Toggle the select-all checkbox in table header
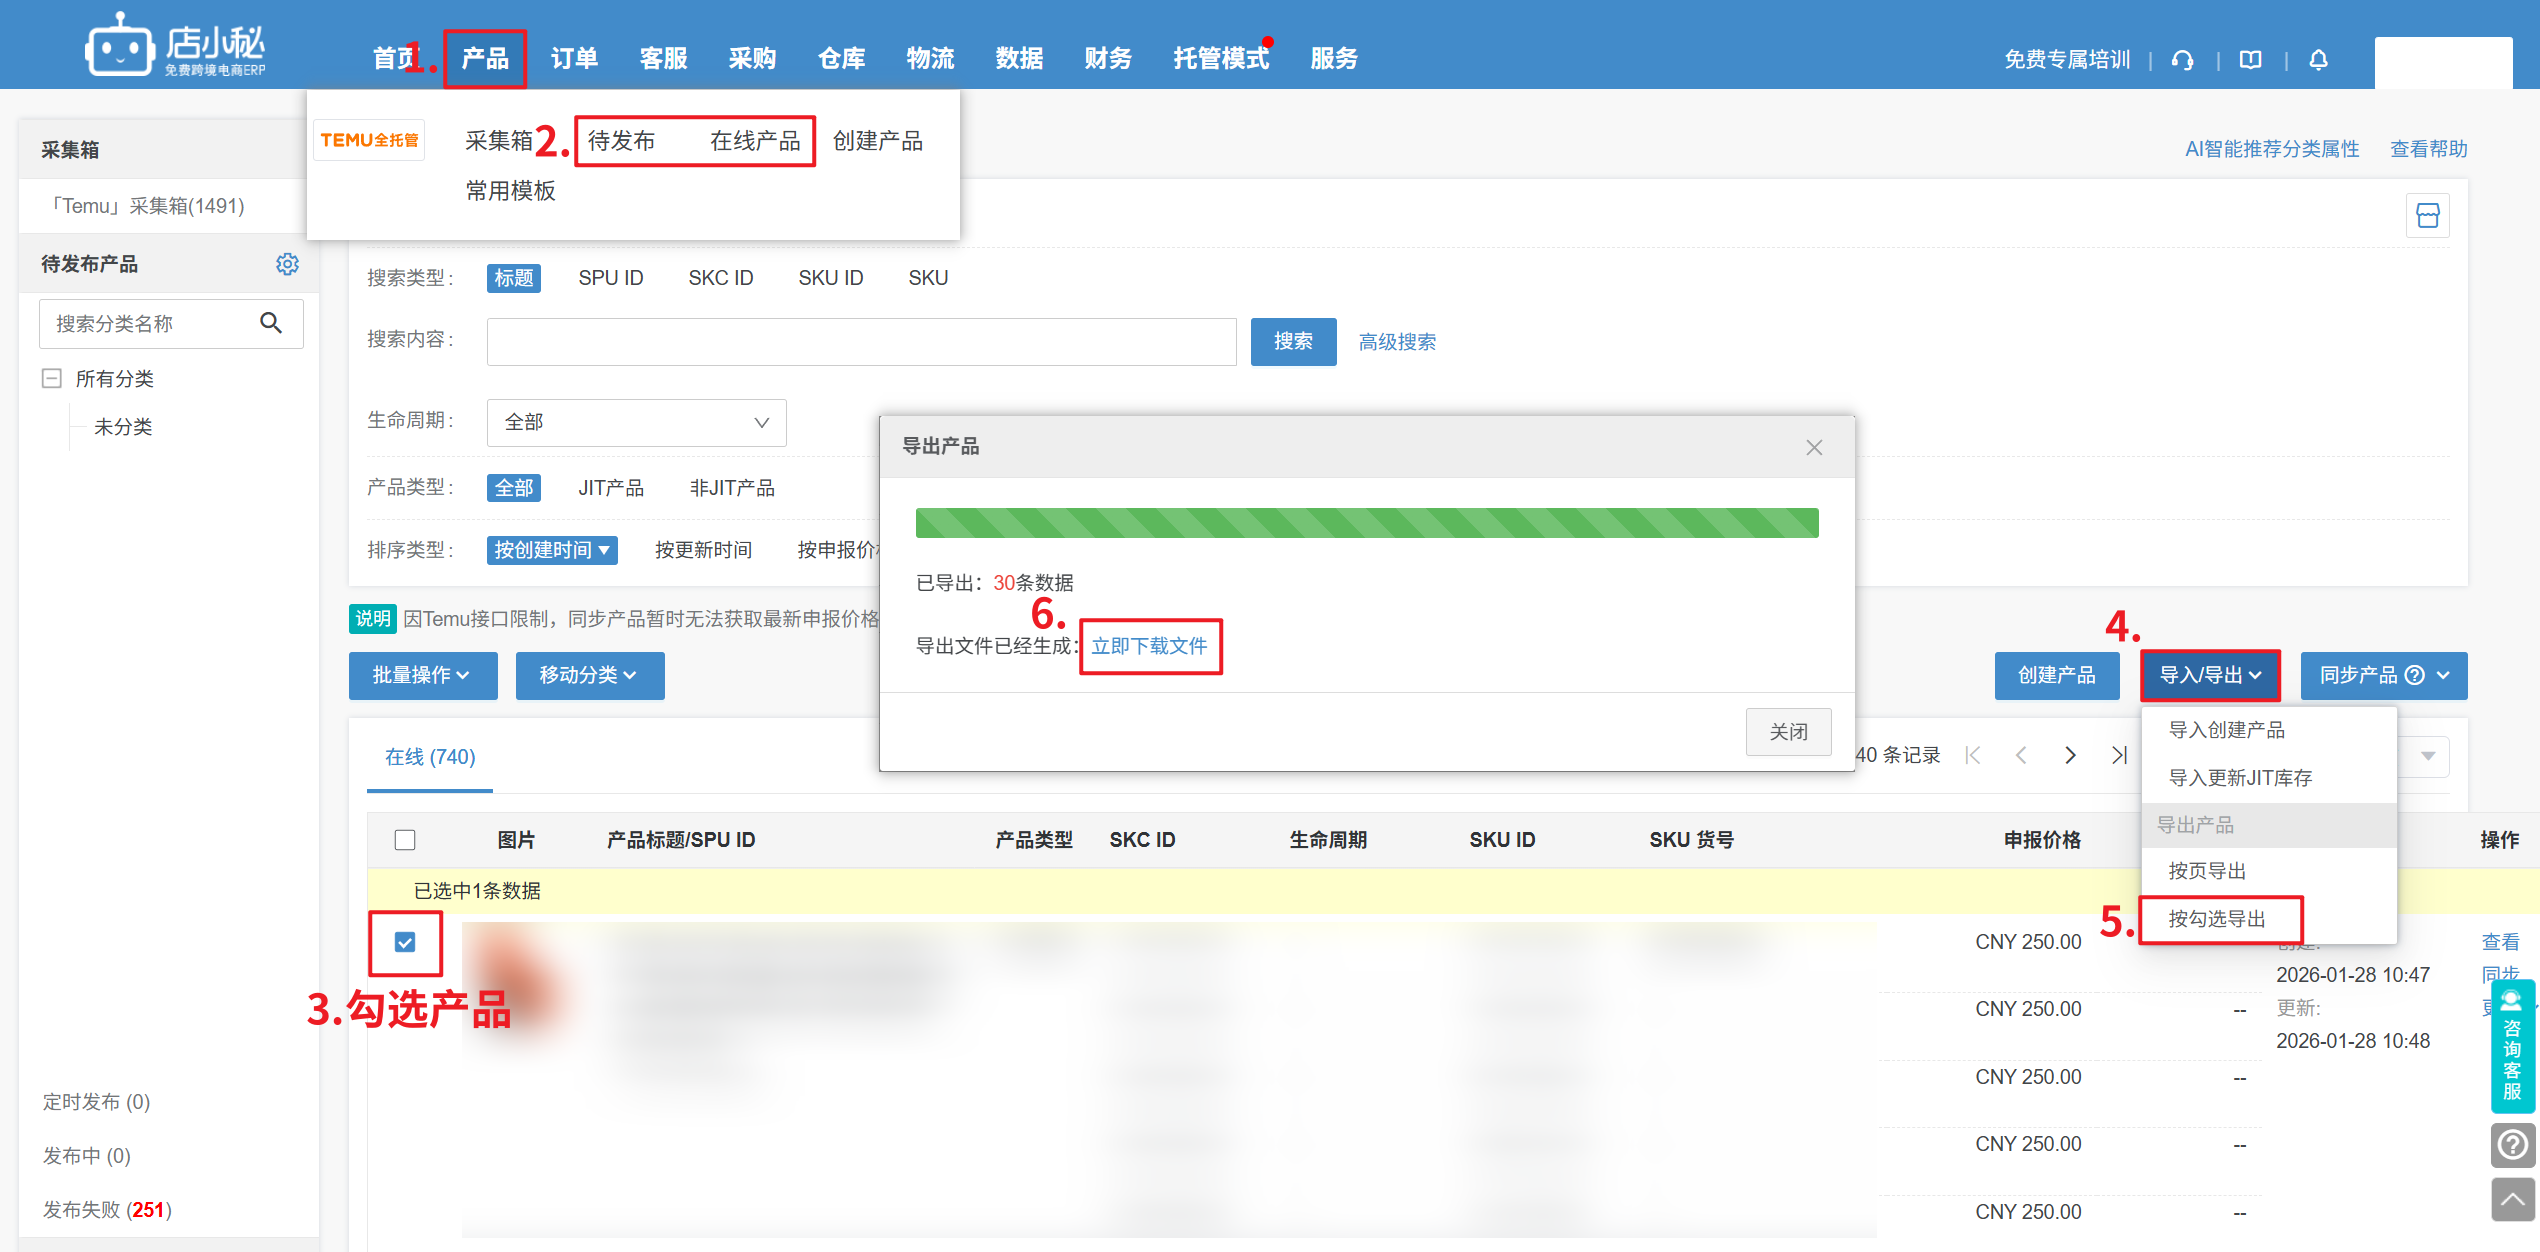This screenshot has width=2540, height=1252. click(x=405, y=840)
